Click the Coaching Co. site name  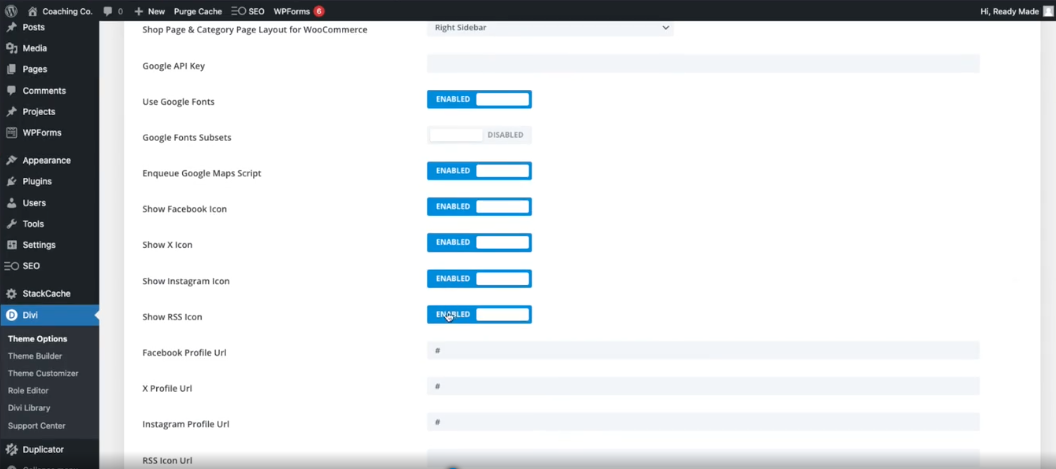click(x=67, y=11)
